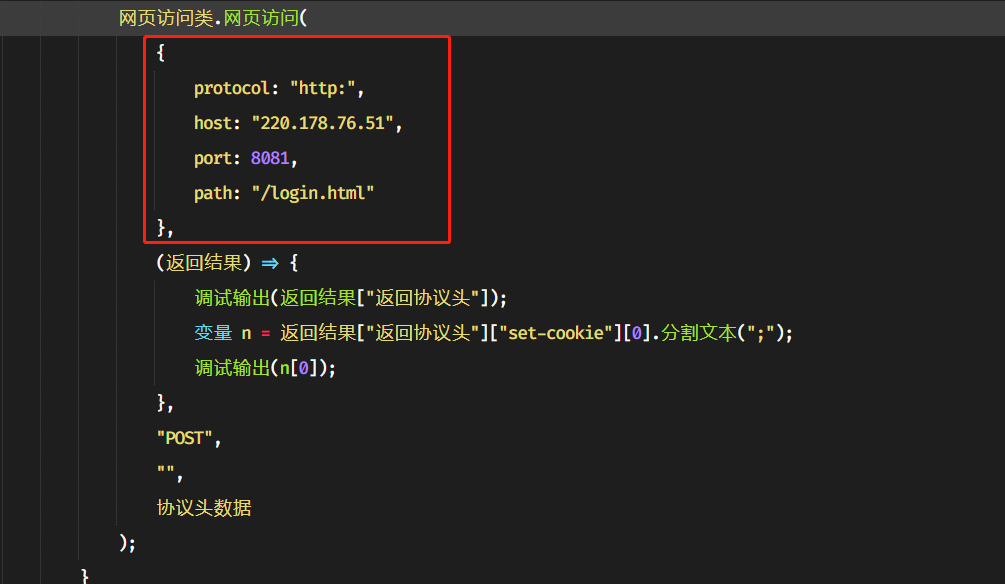Select the 网页访问 method name on the first line
This screenshot has width=1005, height=584.
[261, 18]
